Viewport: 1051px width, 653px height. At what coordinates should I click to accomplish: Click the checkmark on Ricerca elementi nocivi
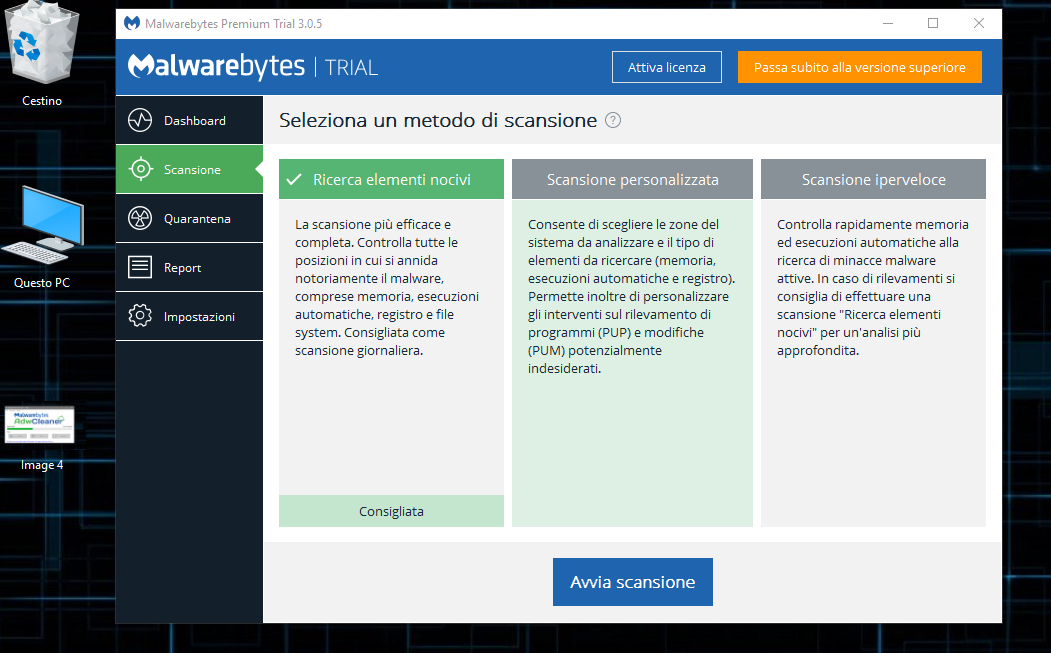pos(294,180)
